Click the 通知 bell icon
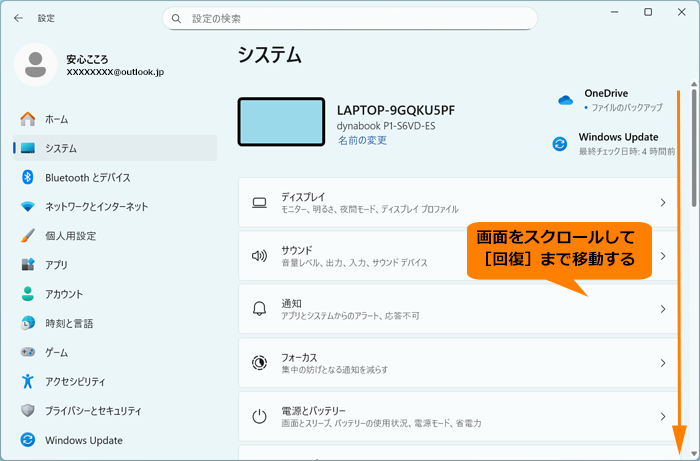Image resolution: width=700 pixels, height=461 pixels. (x=259, y=309)
